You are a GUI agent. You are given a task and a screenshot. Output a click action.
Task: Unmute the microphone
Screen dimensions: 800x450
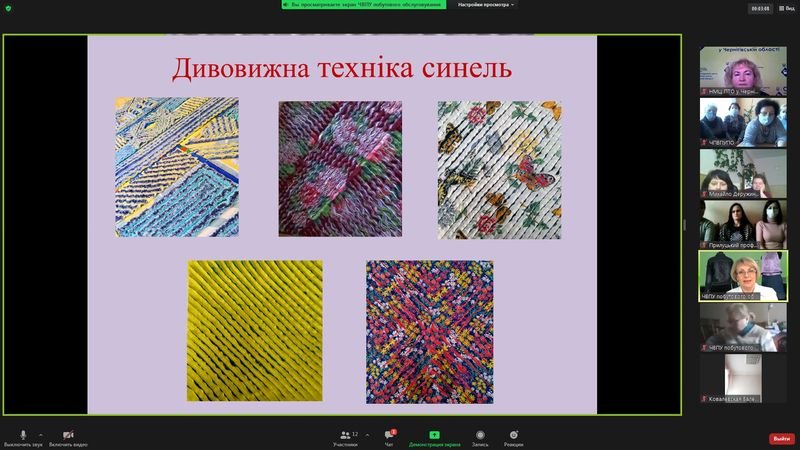point(22,435)
